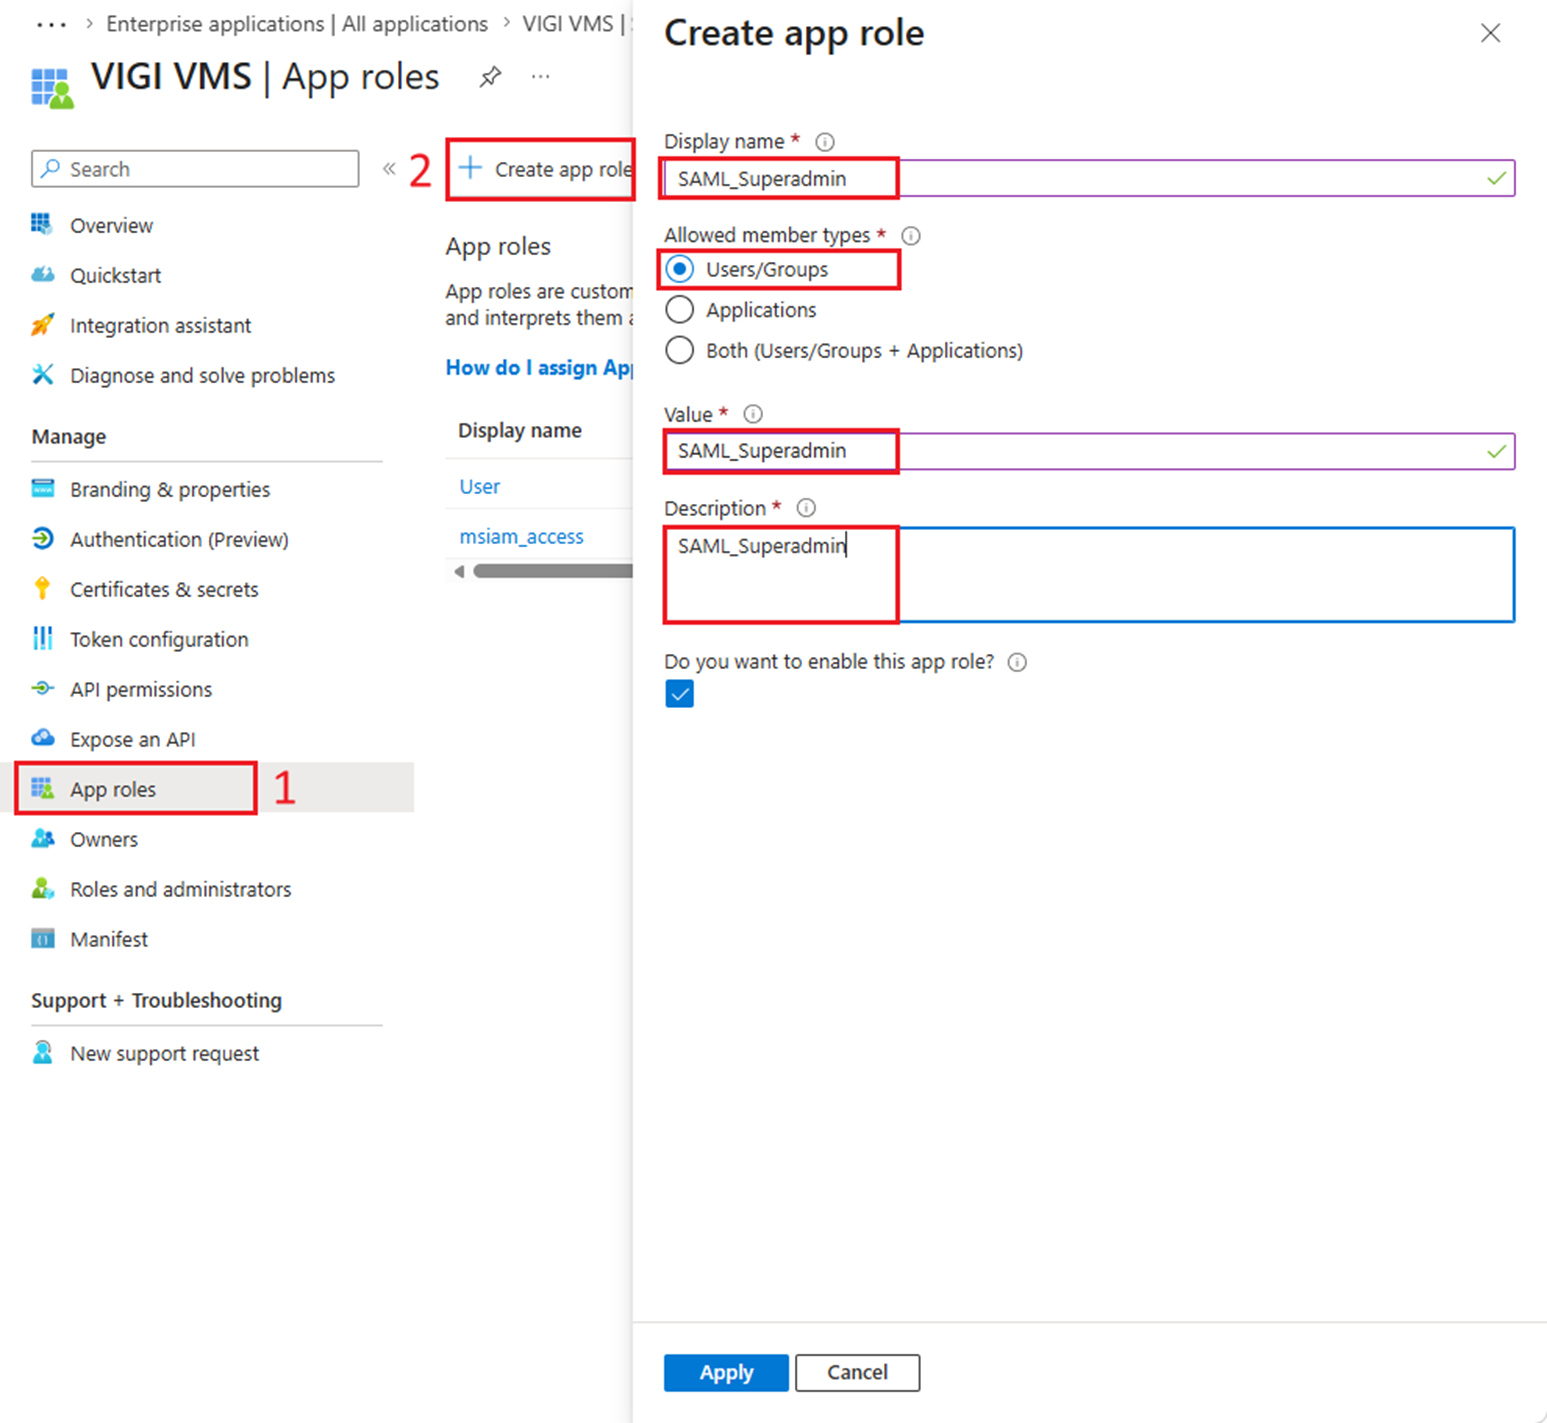Viewport: 1547px width, 1423px height.
Task: Select Users/Groups member type
Action: click(680, 269)
